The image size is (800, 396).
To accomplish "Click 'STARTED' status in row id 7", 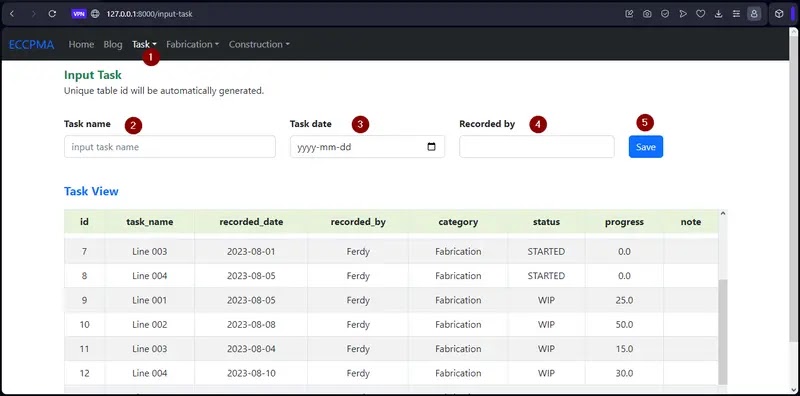I will pos(546,252).
